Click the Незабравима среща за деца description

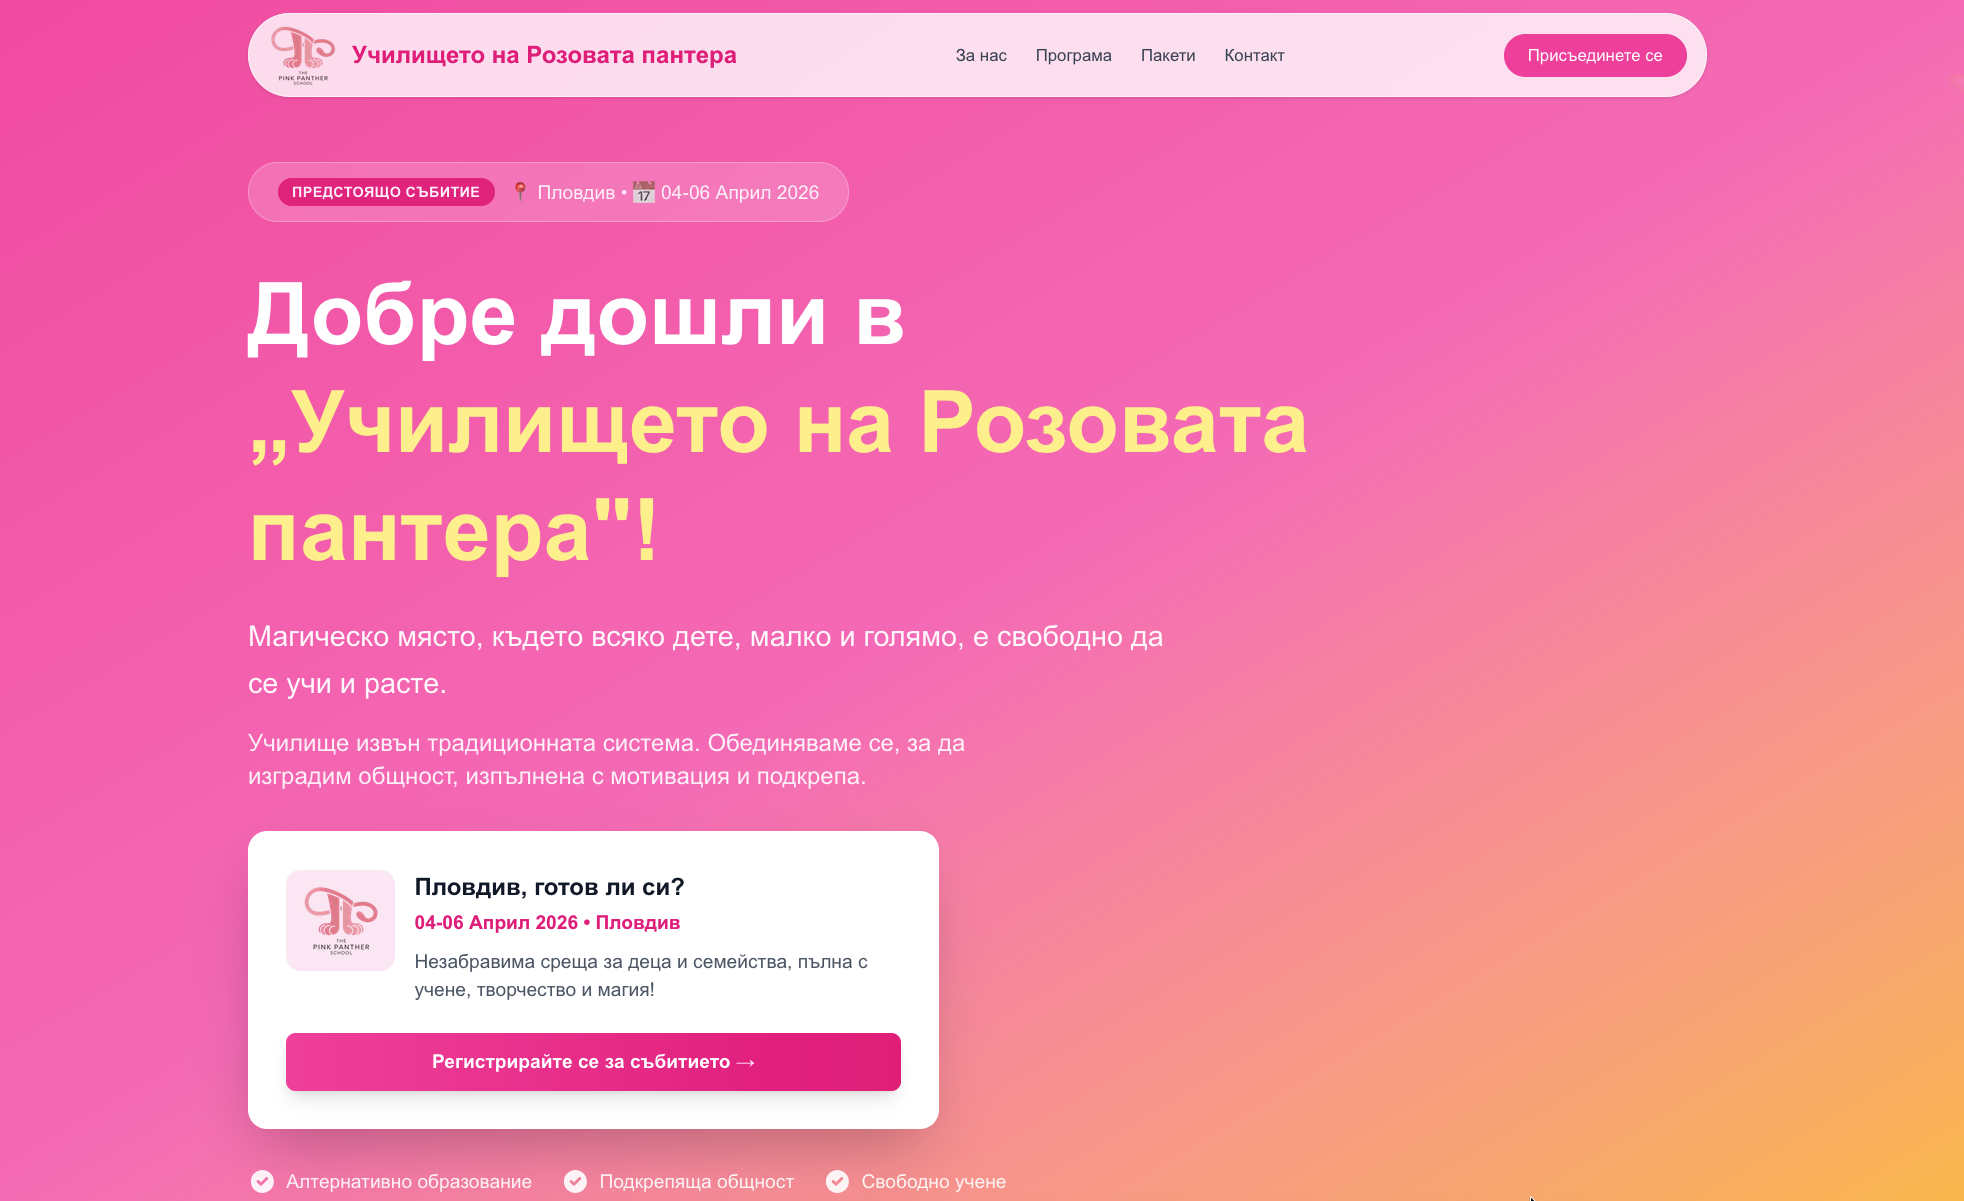[x=641, y=976]
